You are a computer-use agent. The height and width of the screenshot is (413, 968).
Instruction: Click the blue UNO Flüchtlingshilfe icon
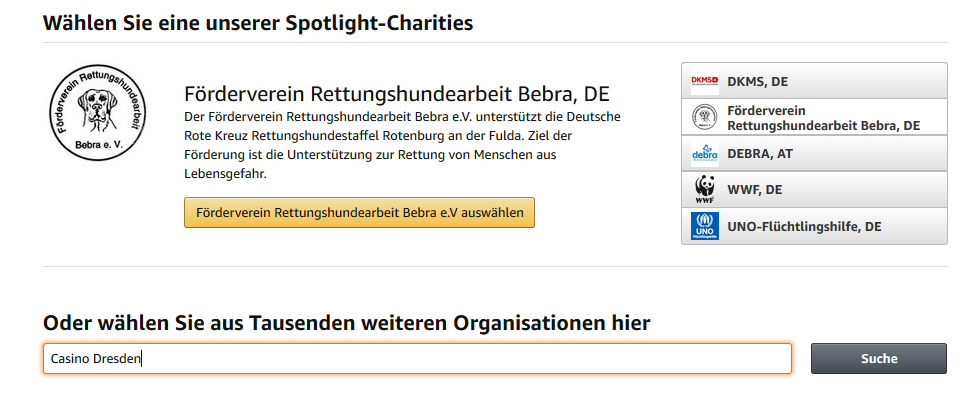click(x=704, y=226)
